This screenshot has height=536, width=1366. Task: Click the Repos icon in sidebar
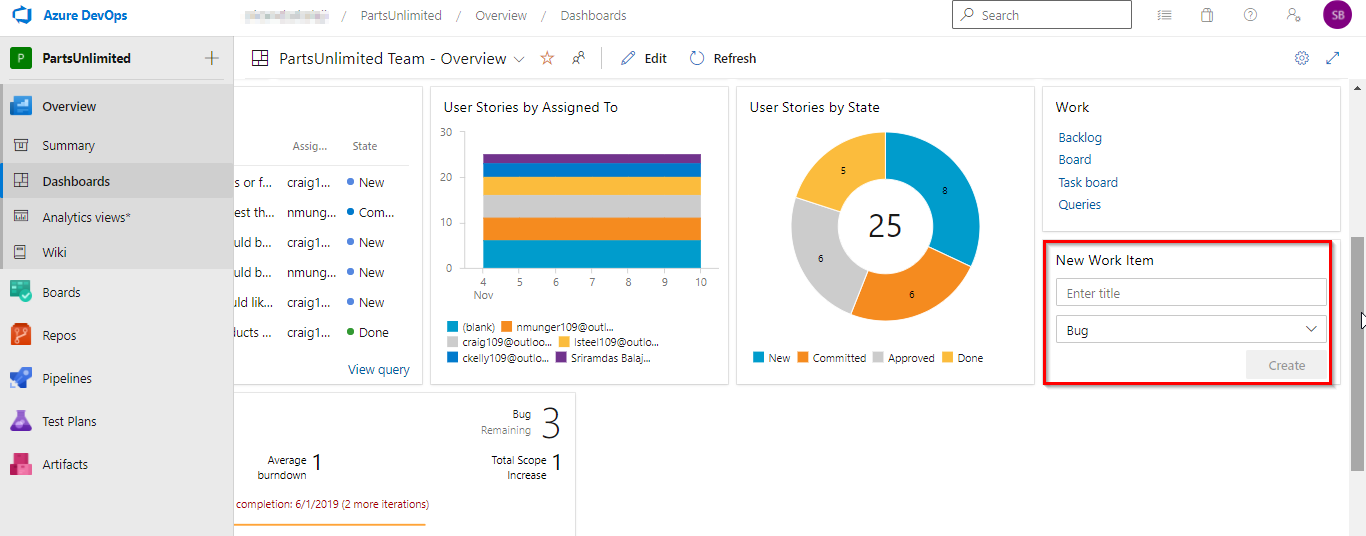21,335
